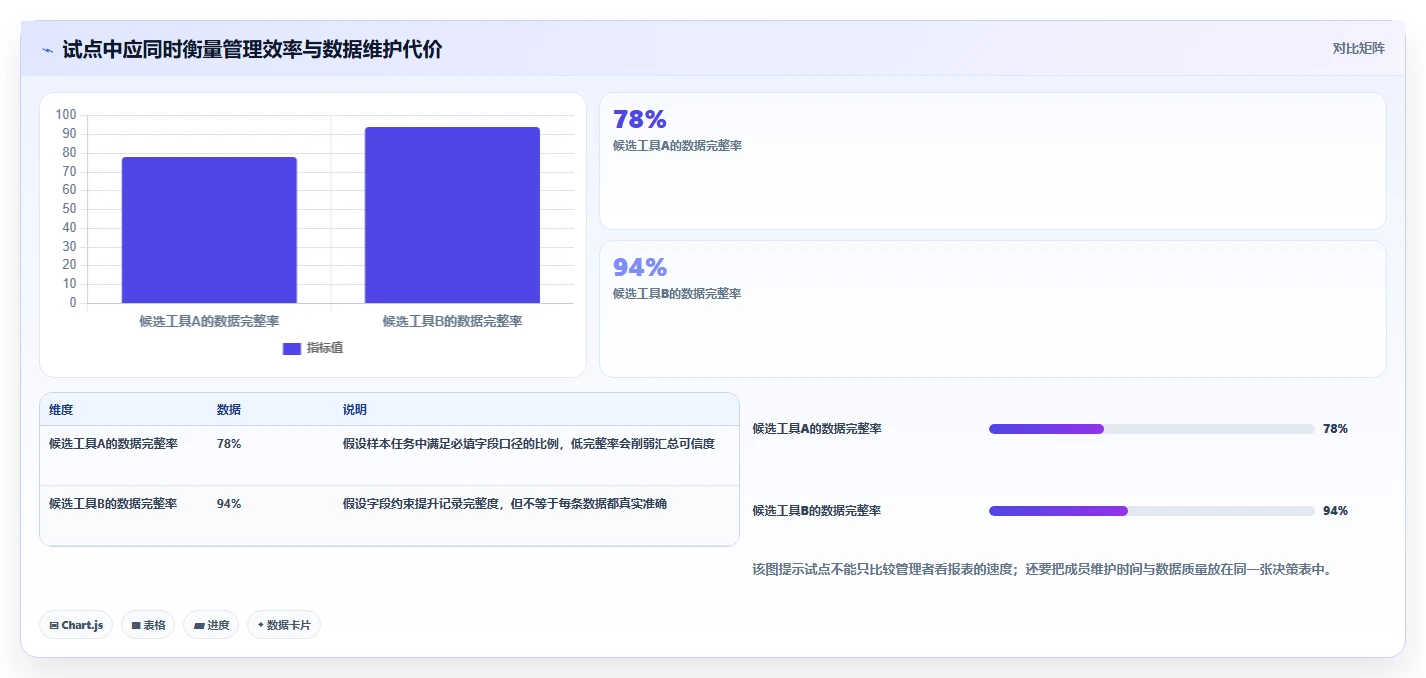Screen dimensions: 1426x678
Task: Click the 数据 column header
Action: (x=229, y=410)
